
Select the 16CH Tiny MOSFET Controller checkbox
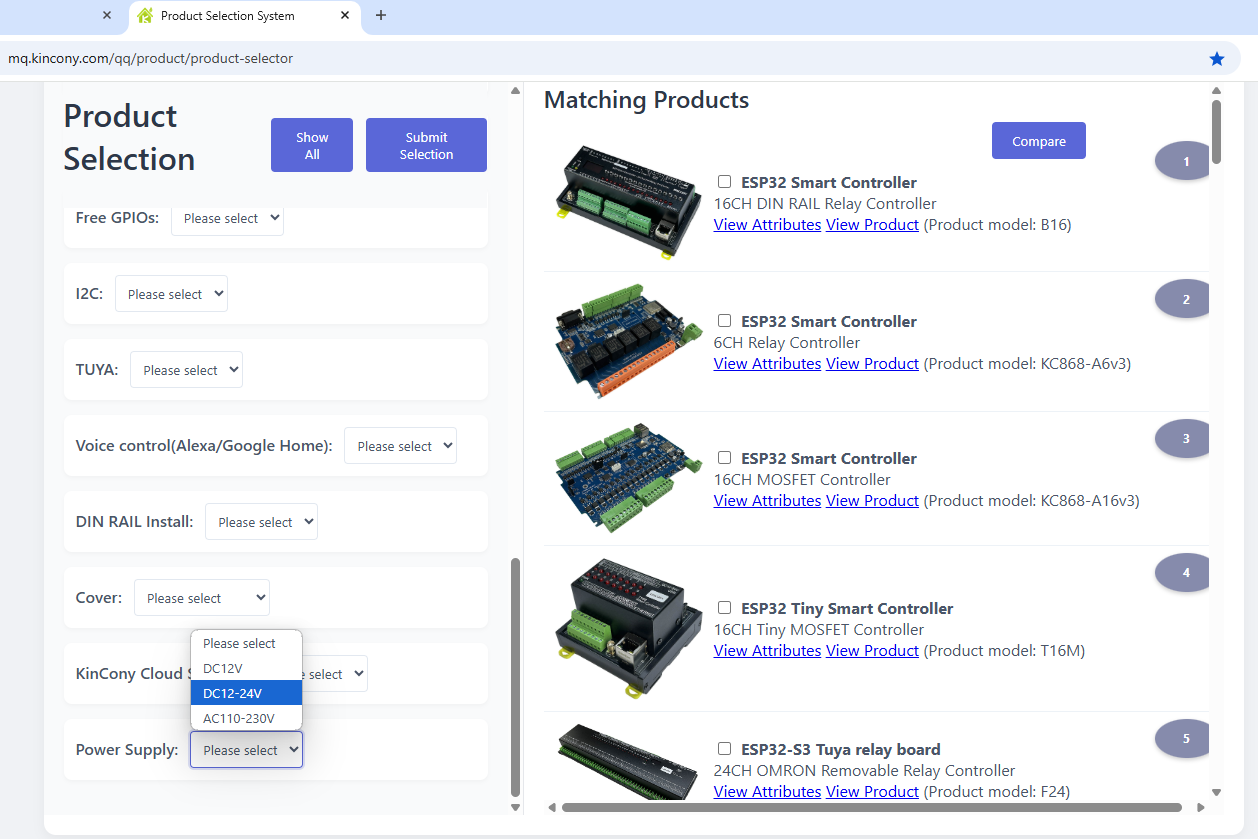click(x=725, y=608)
